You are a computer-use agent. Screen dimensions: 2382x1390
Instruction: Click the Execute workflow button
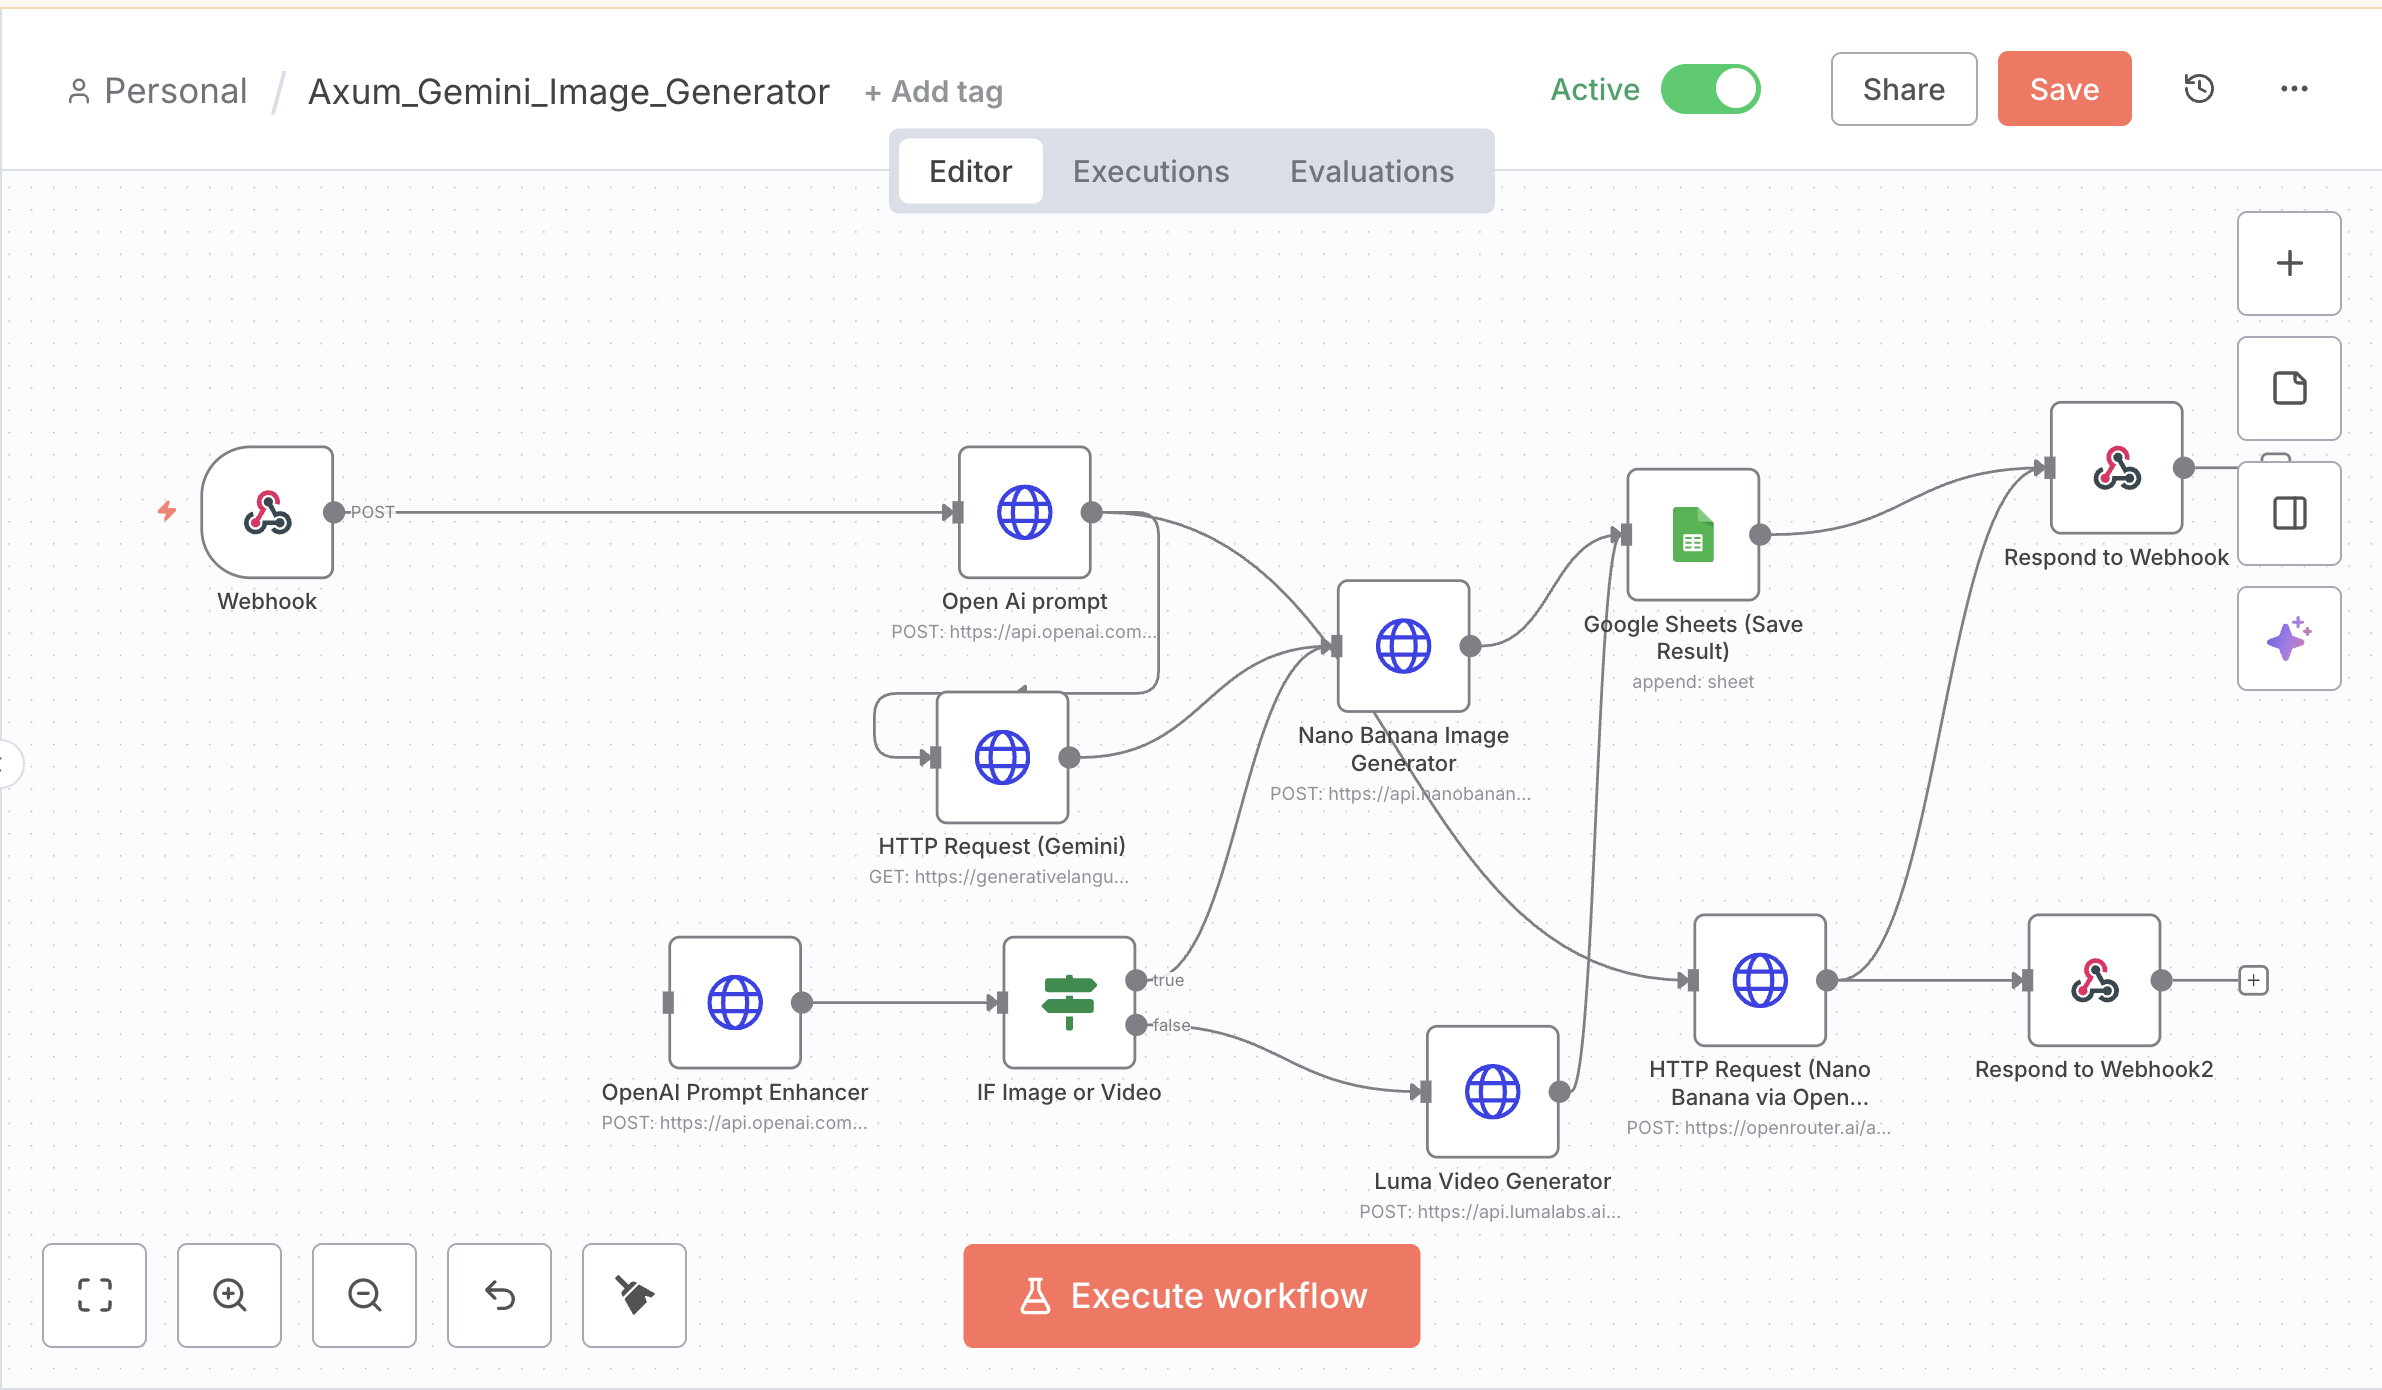click(1191, 1295)
